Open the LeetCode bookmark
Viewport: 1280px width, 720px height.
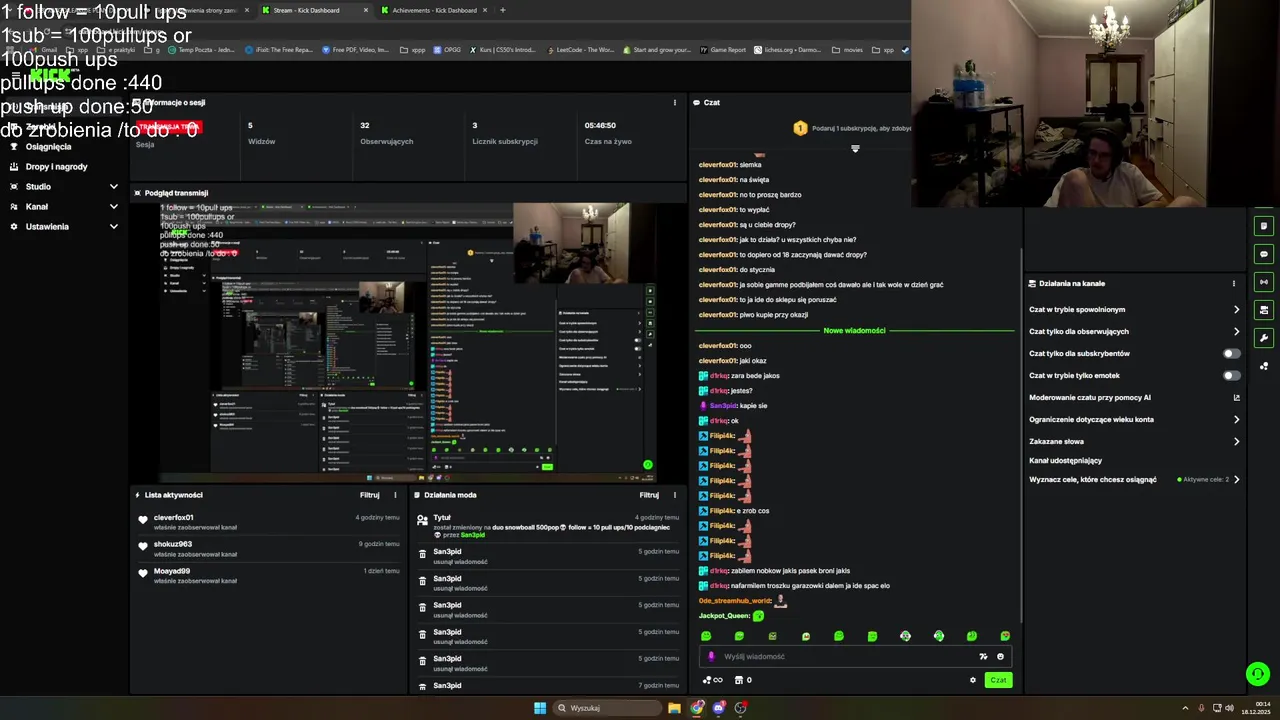[579, 49]
